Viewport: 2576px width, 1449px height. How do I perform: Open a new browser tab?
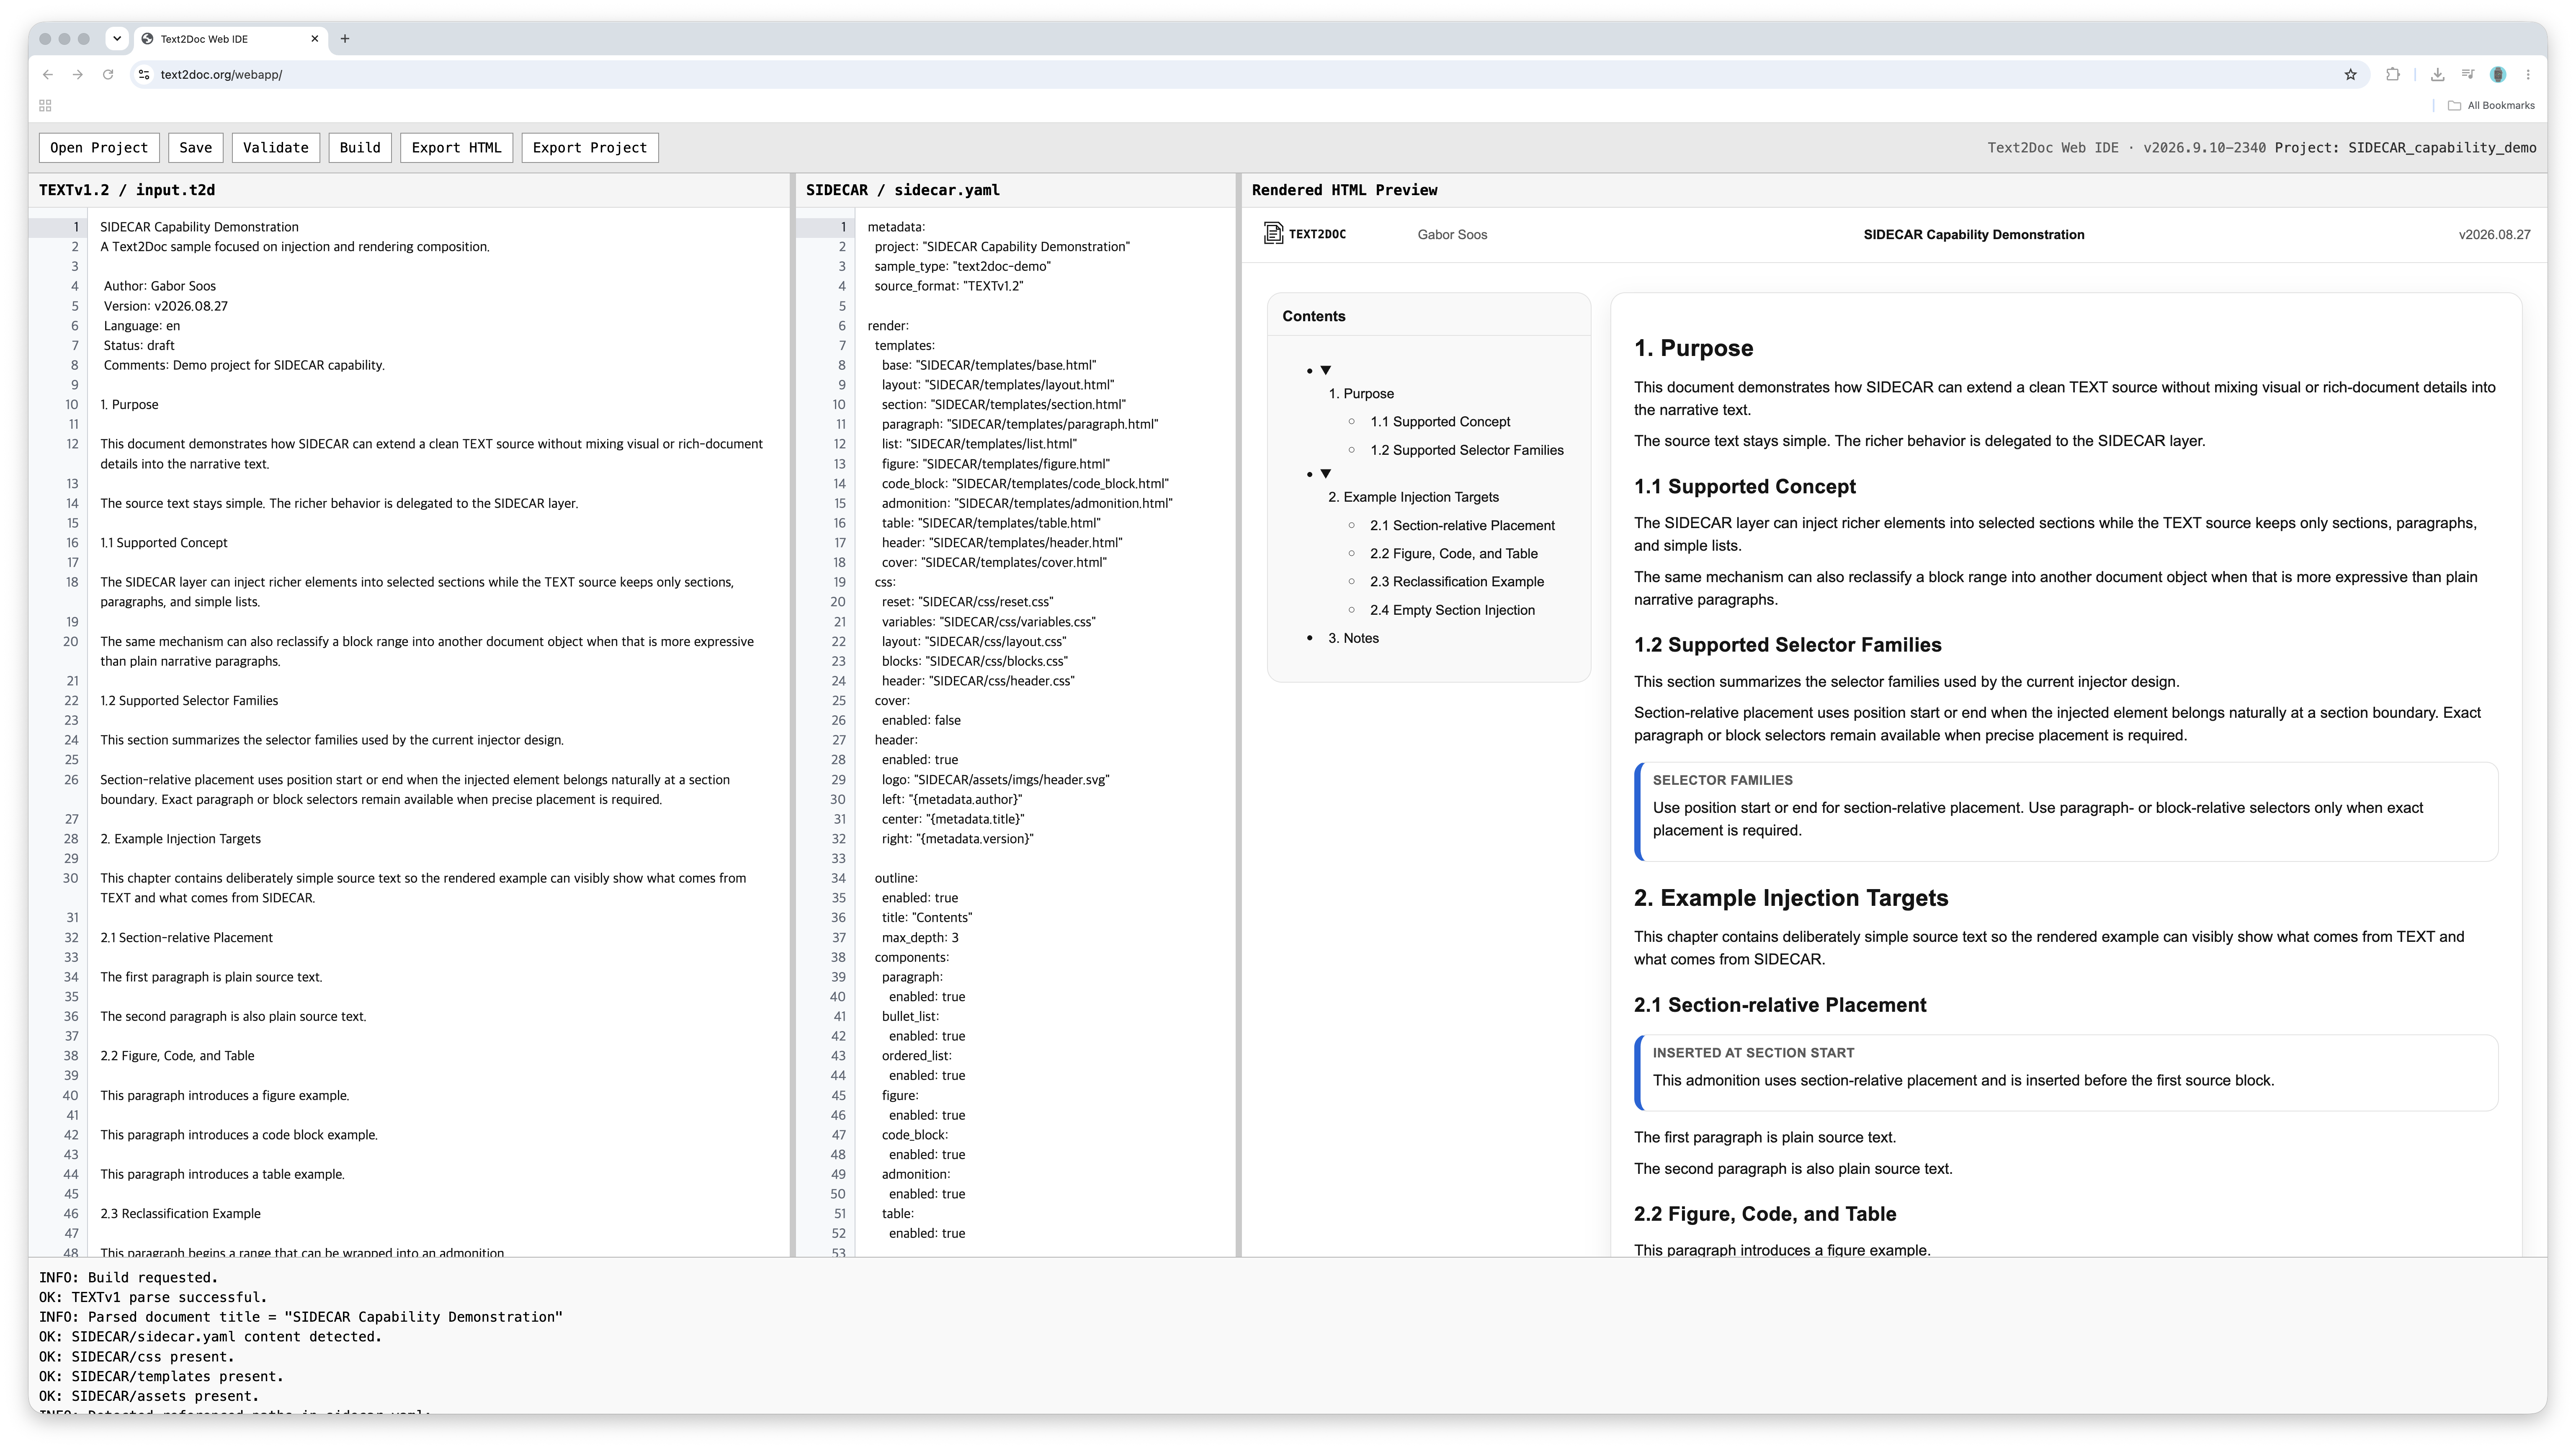[x=345, y=39]
